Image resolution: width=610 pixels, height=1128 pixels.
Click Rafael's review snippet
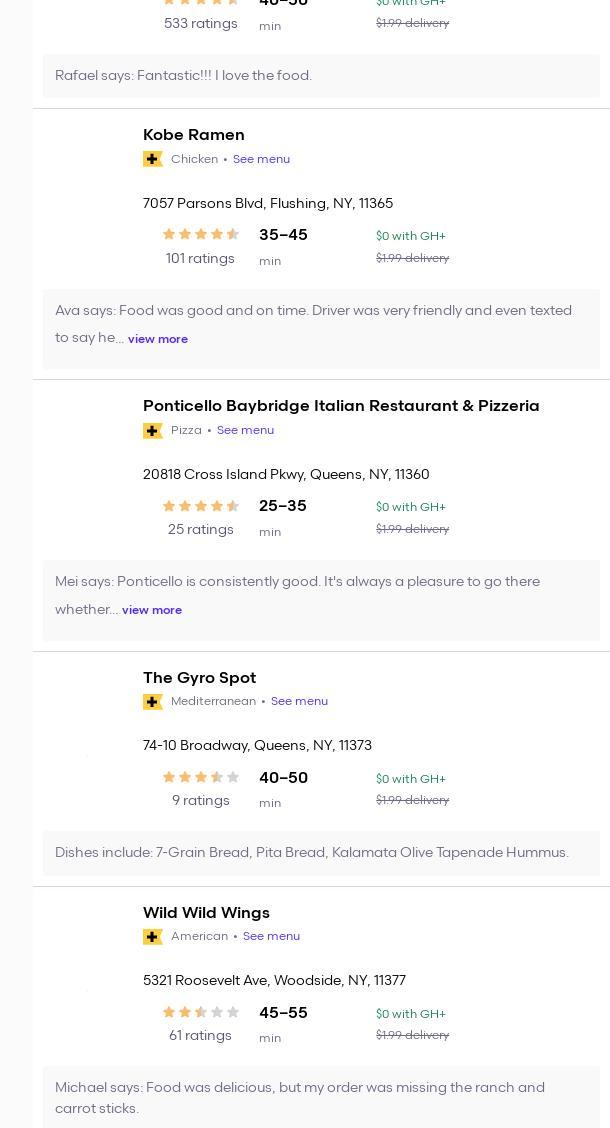(x=184, y=76)
